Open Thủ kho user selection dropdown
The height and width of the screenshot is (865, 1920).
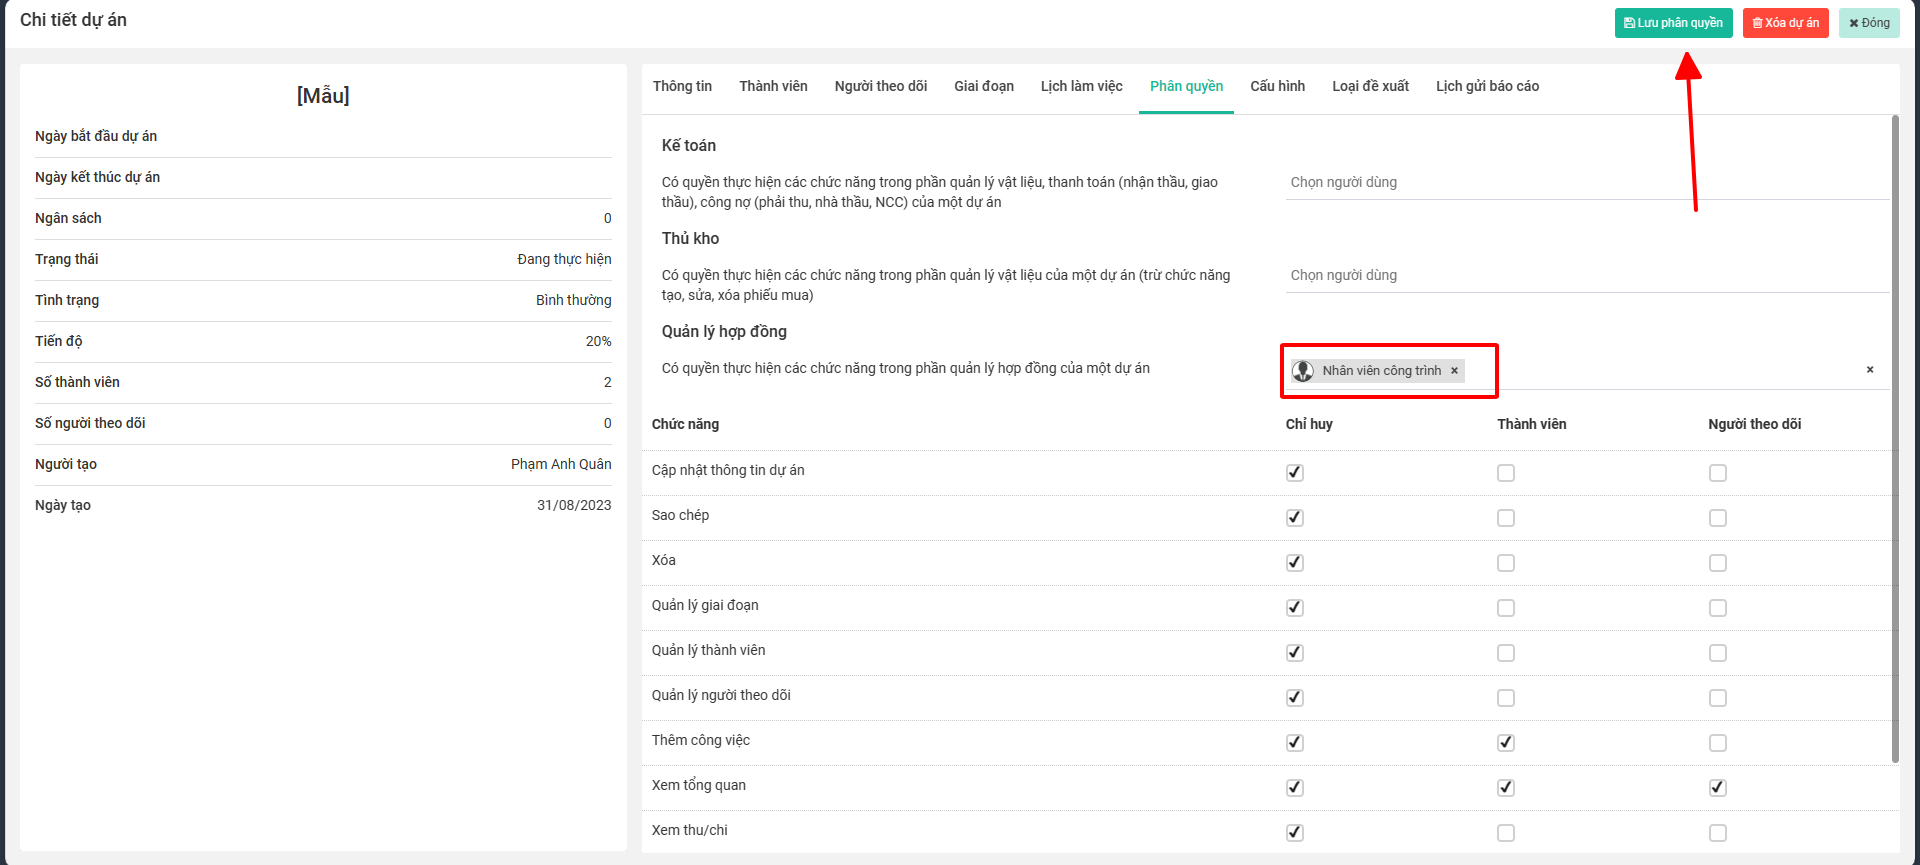tap(1585, 276)
